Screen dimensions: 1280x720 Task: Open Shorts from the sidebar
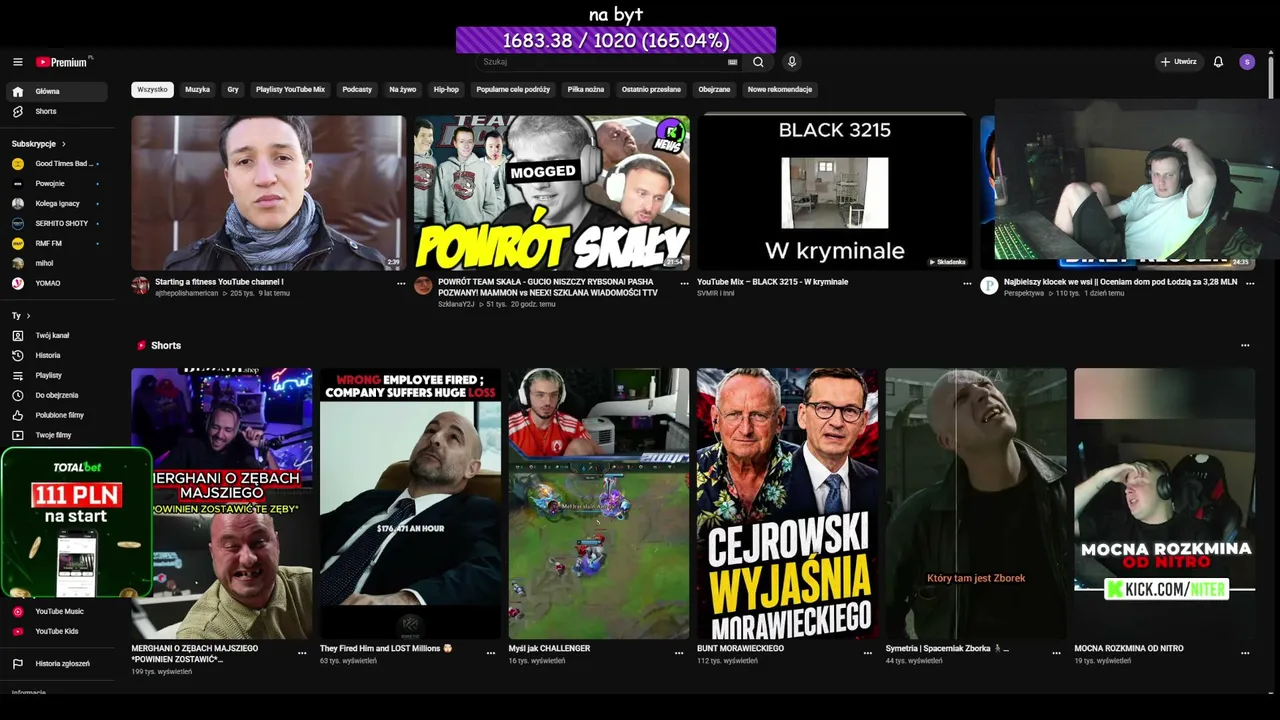57,112
